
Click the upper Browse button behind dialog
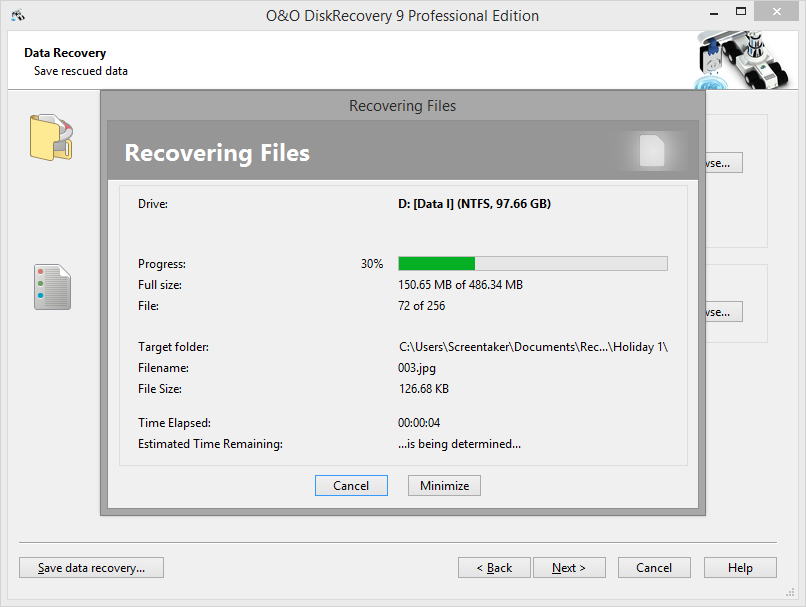coord(724,163)
